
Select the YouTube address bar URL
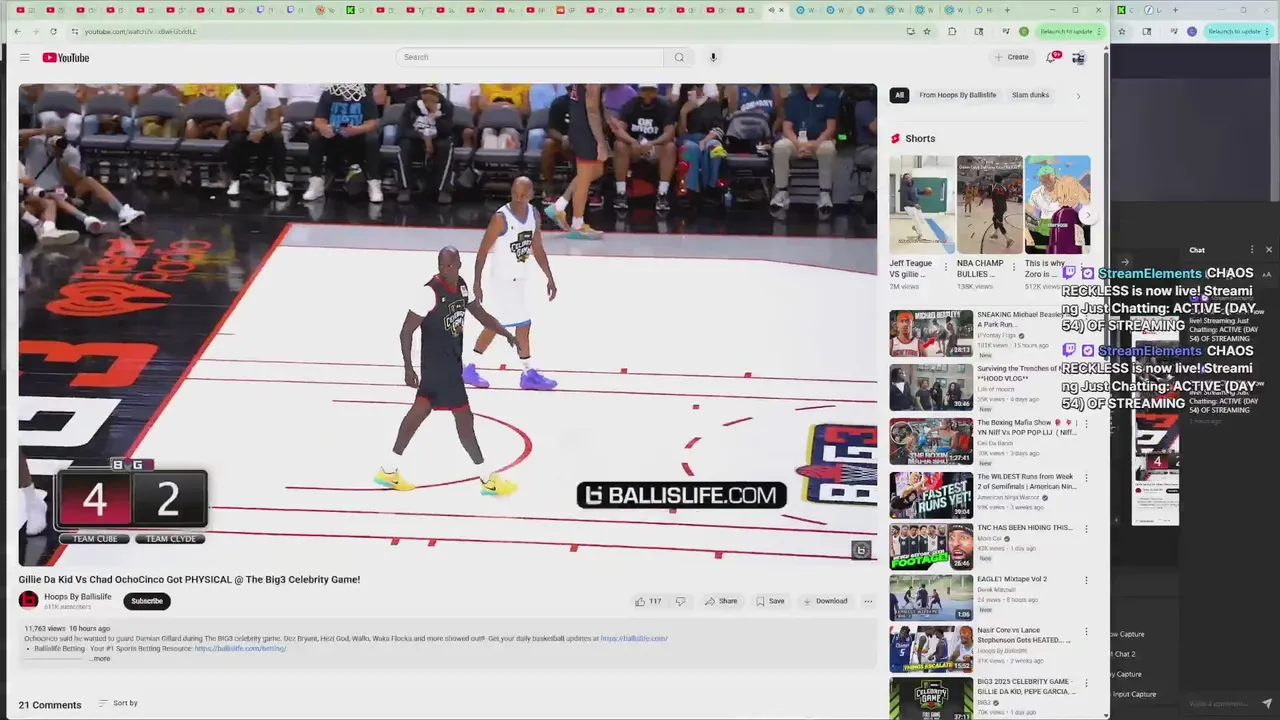[140, 31]
